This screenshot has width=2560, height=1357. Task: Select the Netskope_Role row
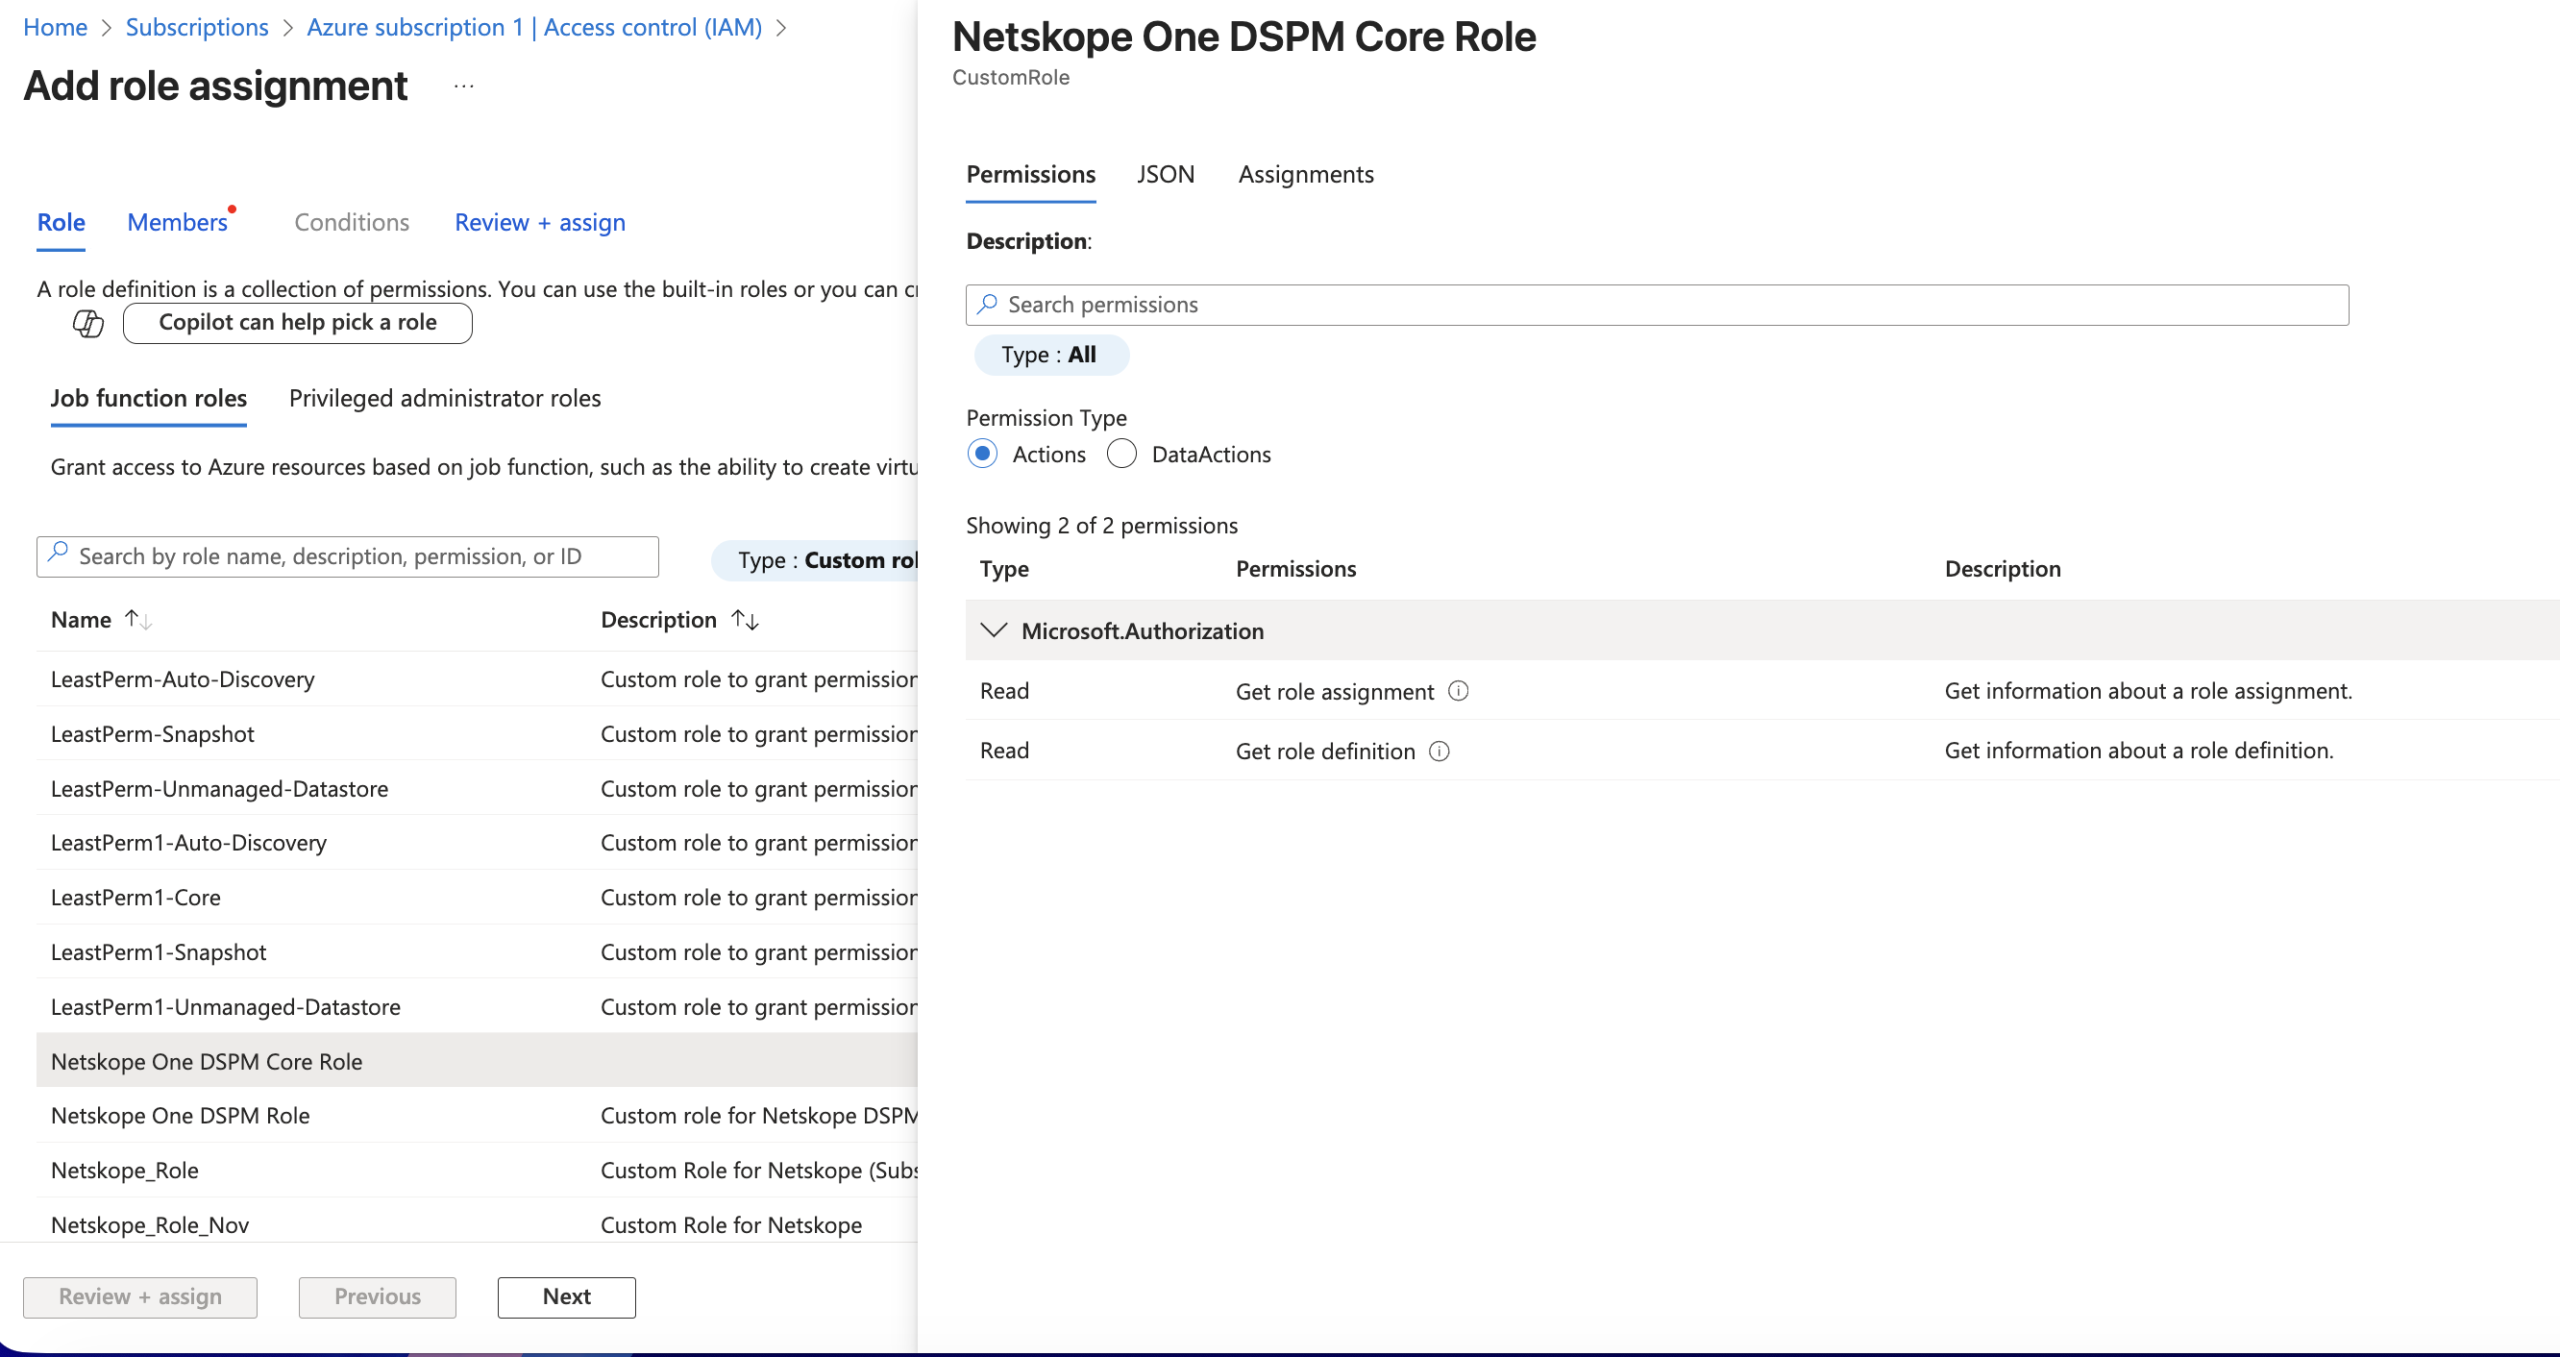[x=477, y=1170]
